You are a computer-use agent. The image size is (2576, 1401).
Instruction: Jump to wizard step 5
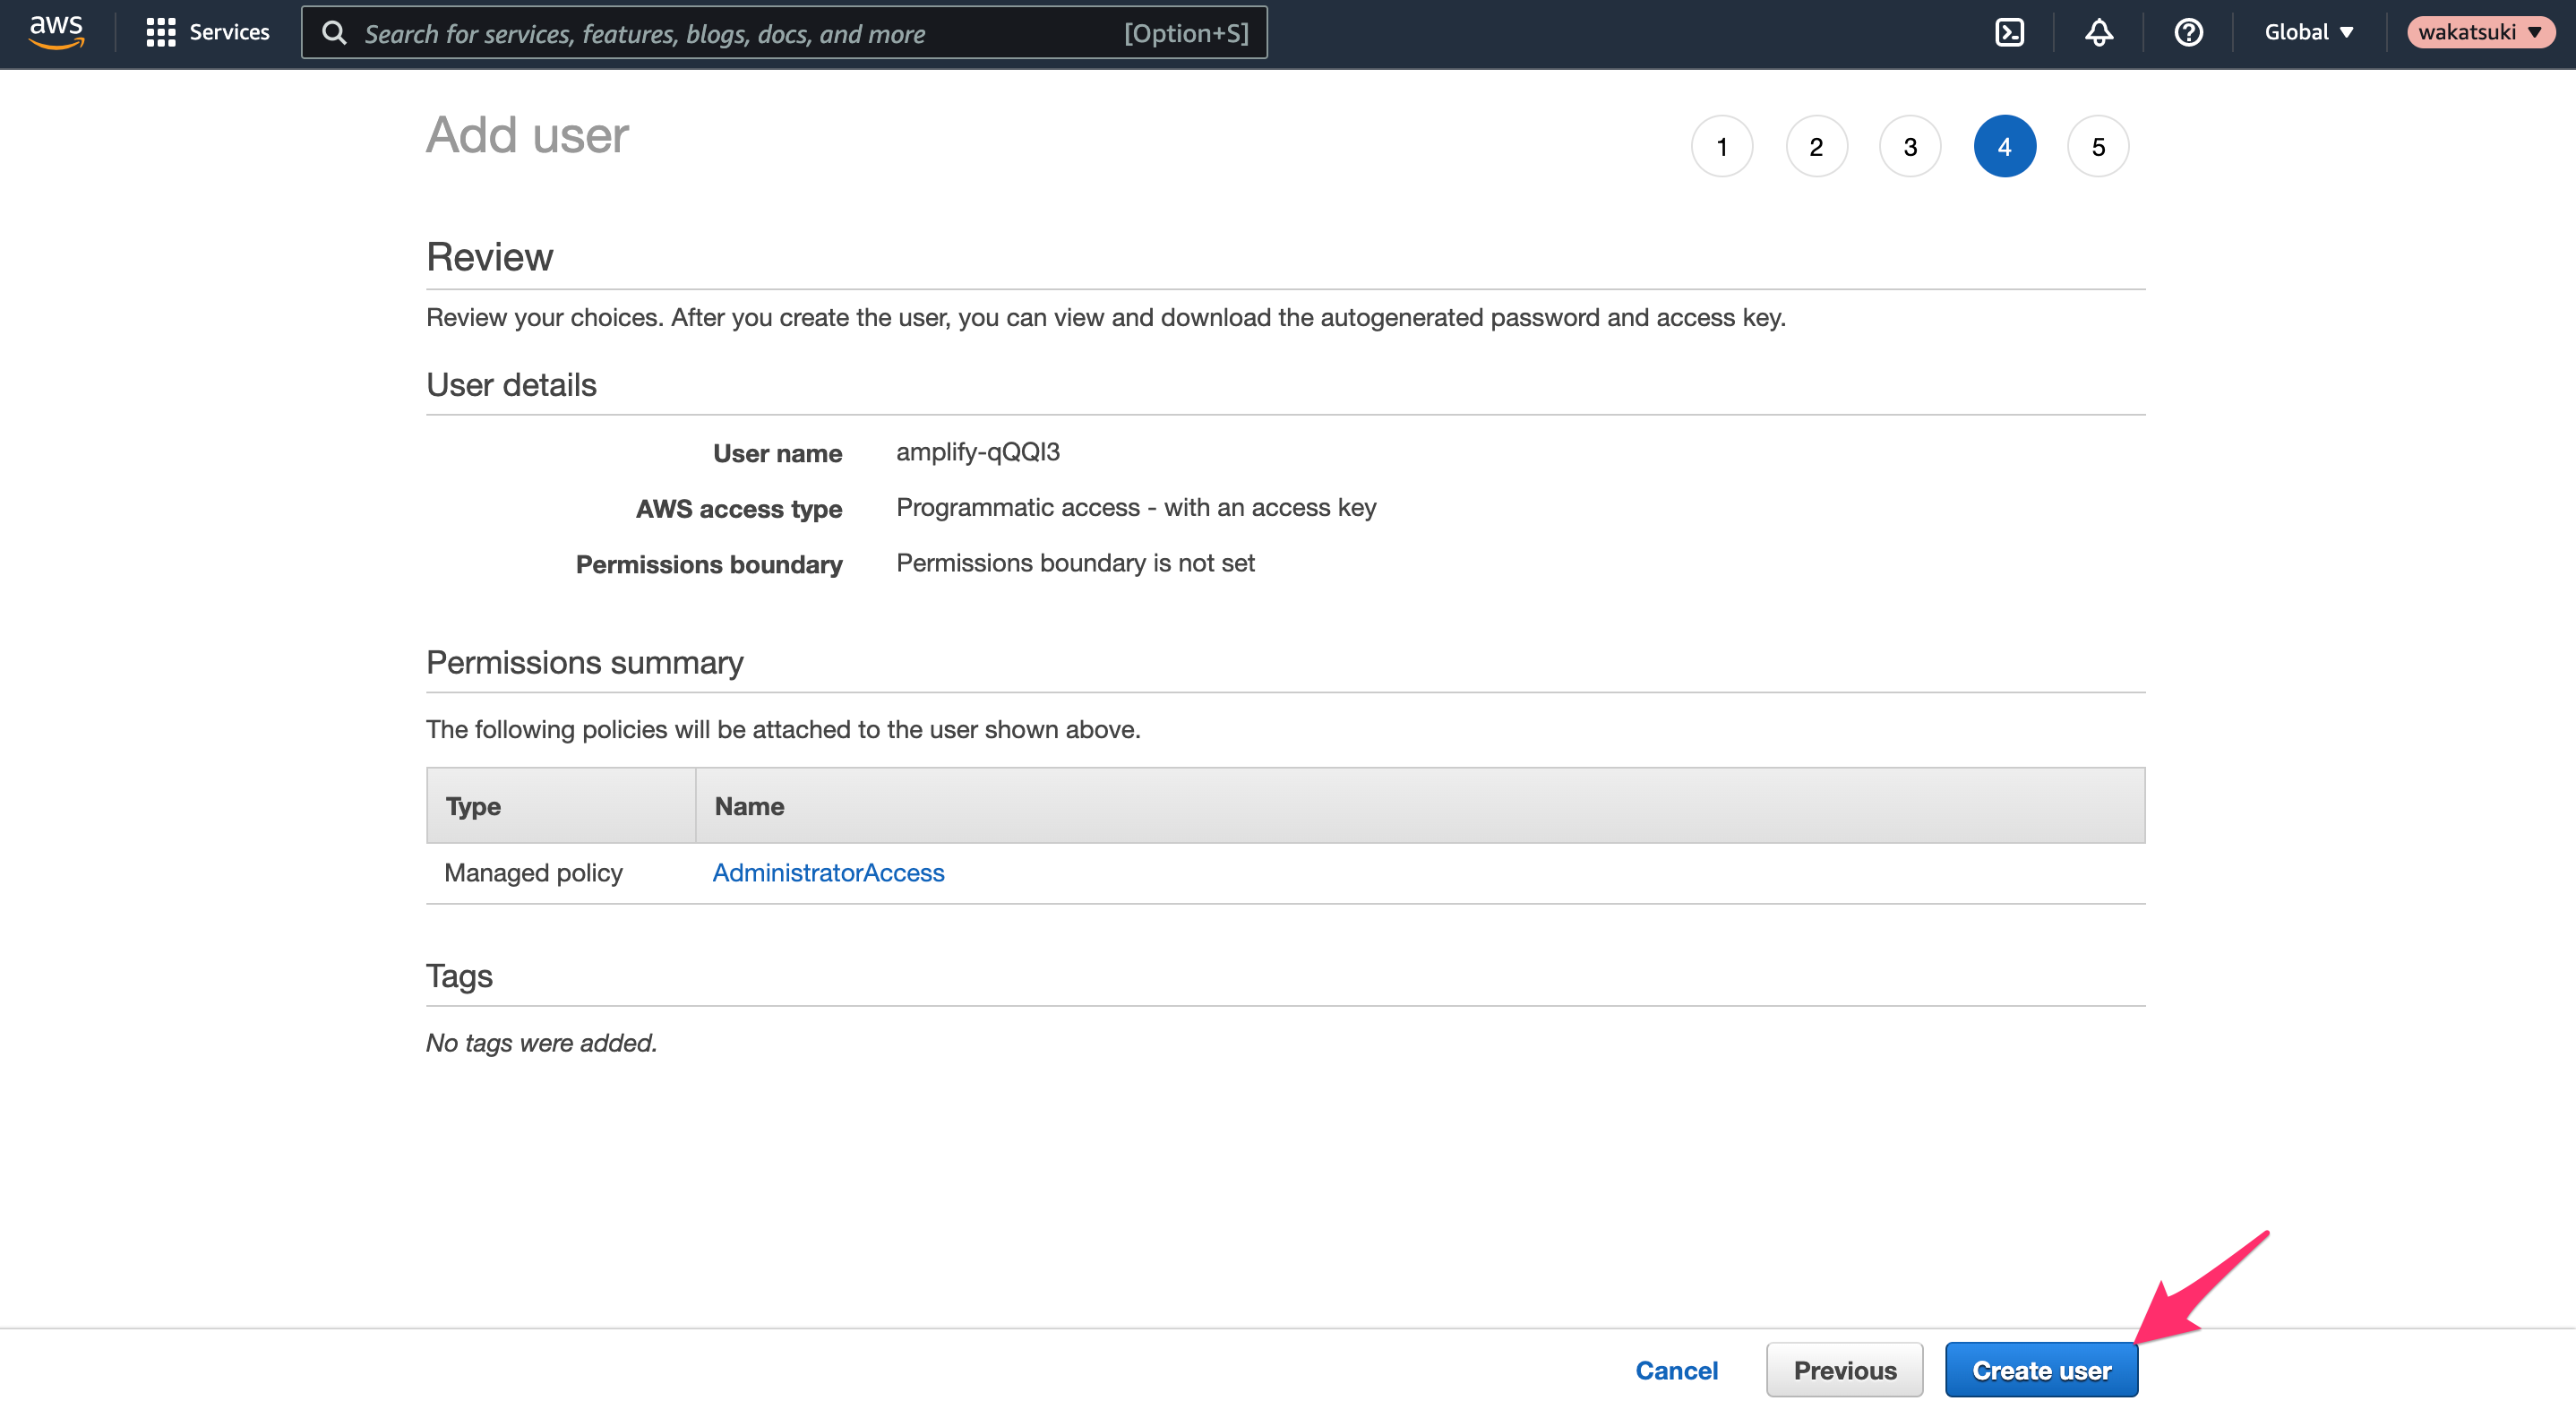pyautogui.click(x=2098, y=147)
